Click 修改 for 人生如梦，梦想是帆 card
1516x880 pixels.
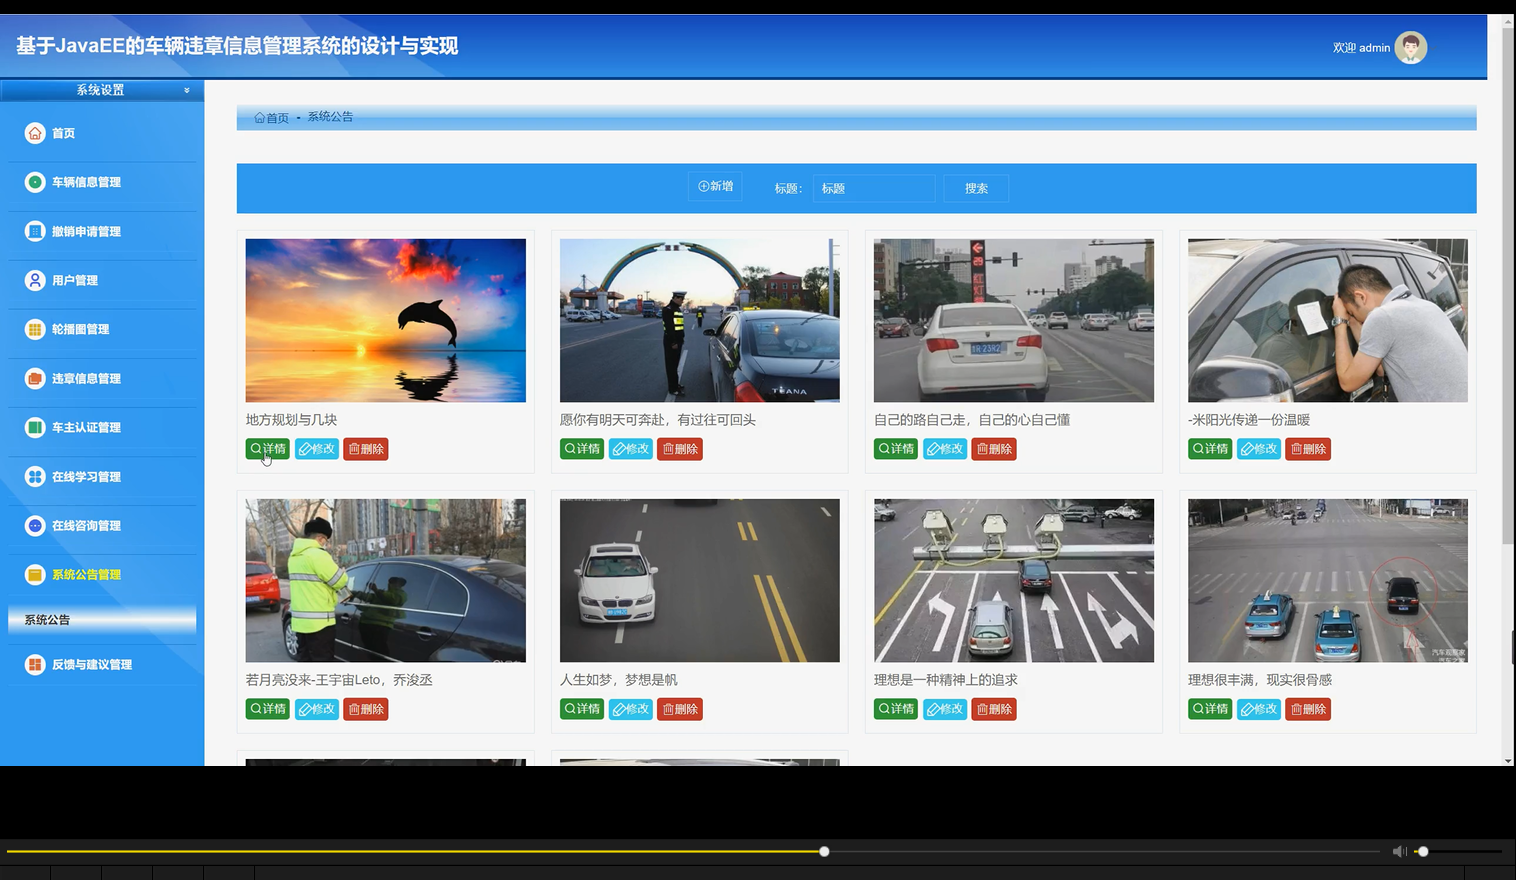pyautogui.click(x=630, y=709)
